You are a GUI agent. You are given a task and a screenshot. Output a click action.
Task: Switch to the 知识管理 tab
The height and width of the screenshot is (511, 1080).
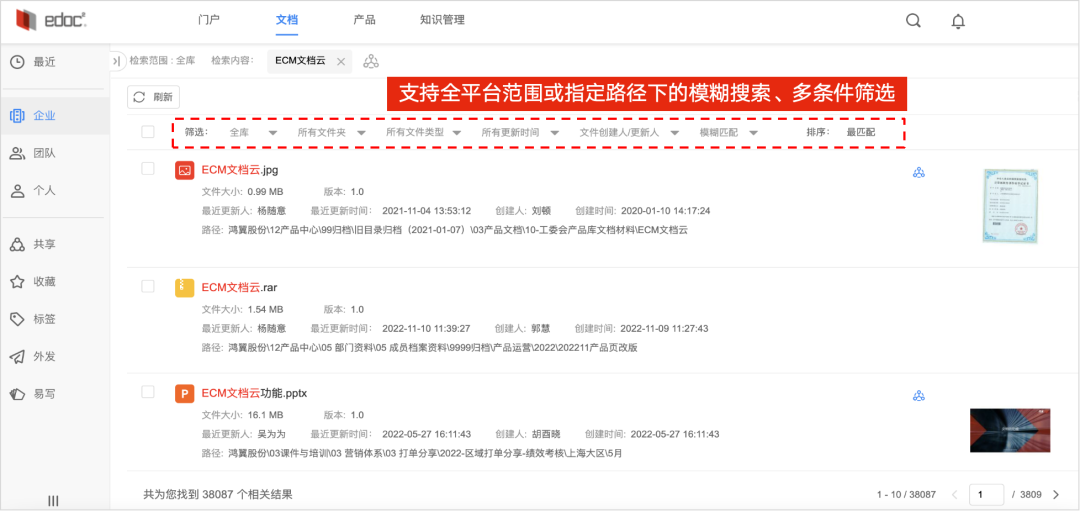tap(442, 20)
